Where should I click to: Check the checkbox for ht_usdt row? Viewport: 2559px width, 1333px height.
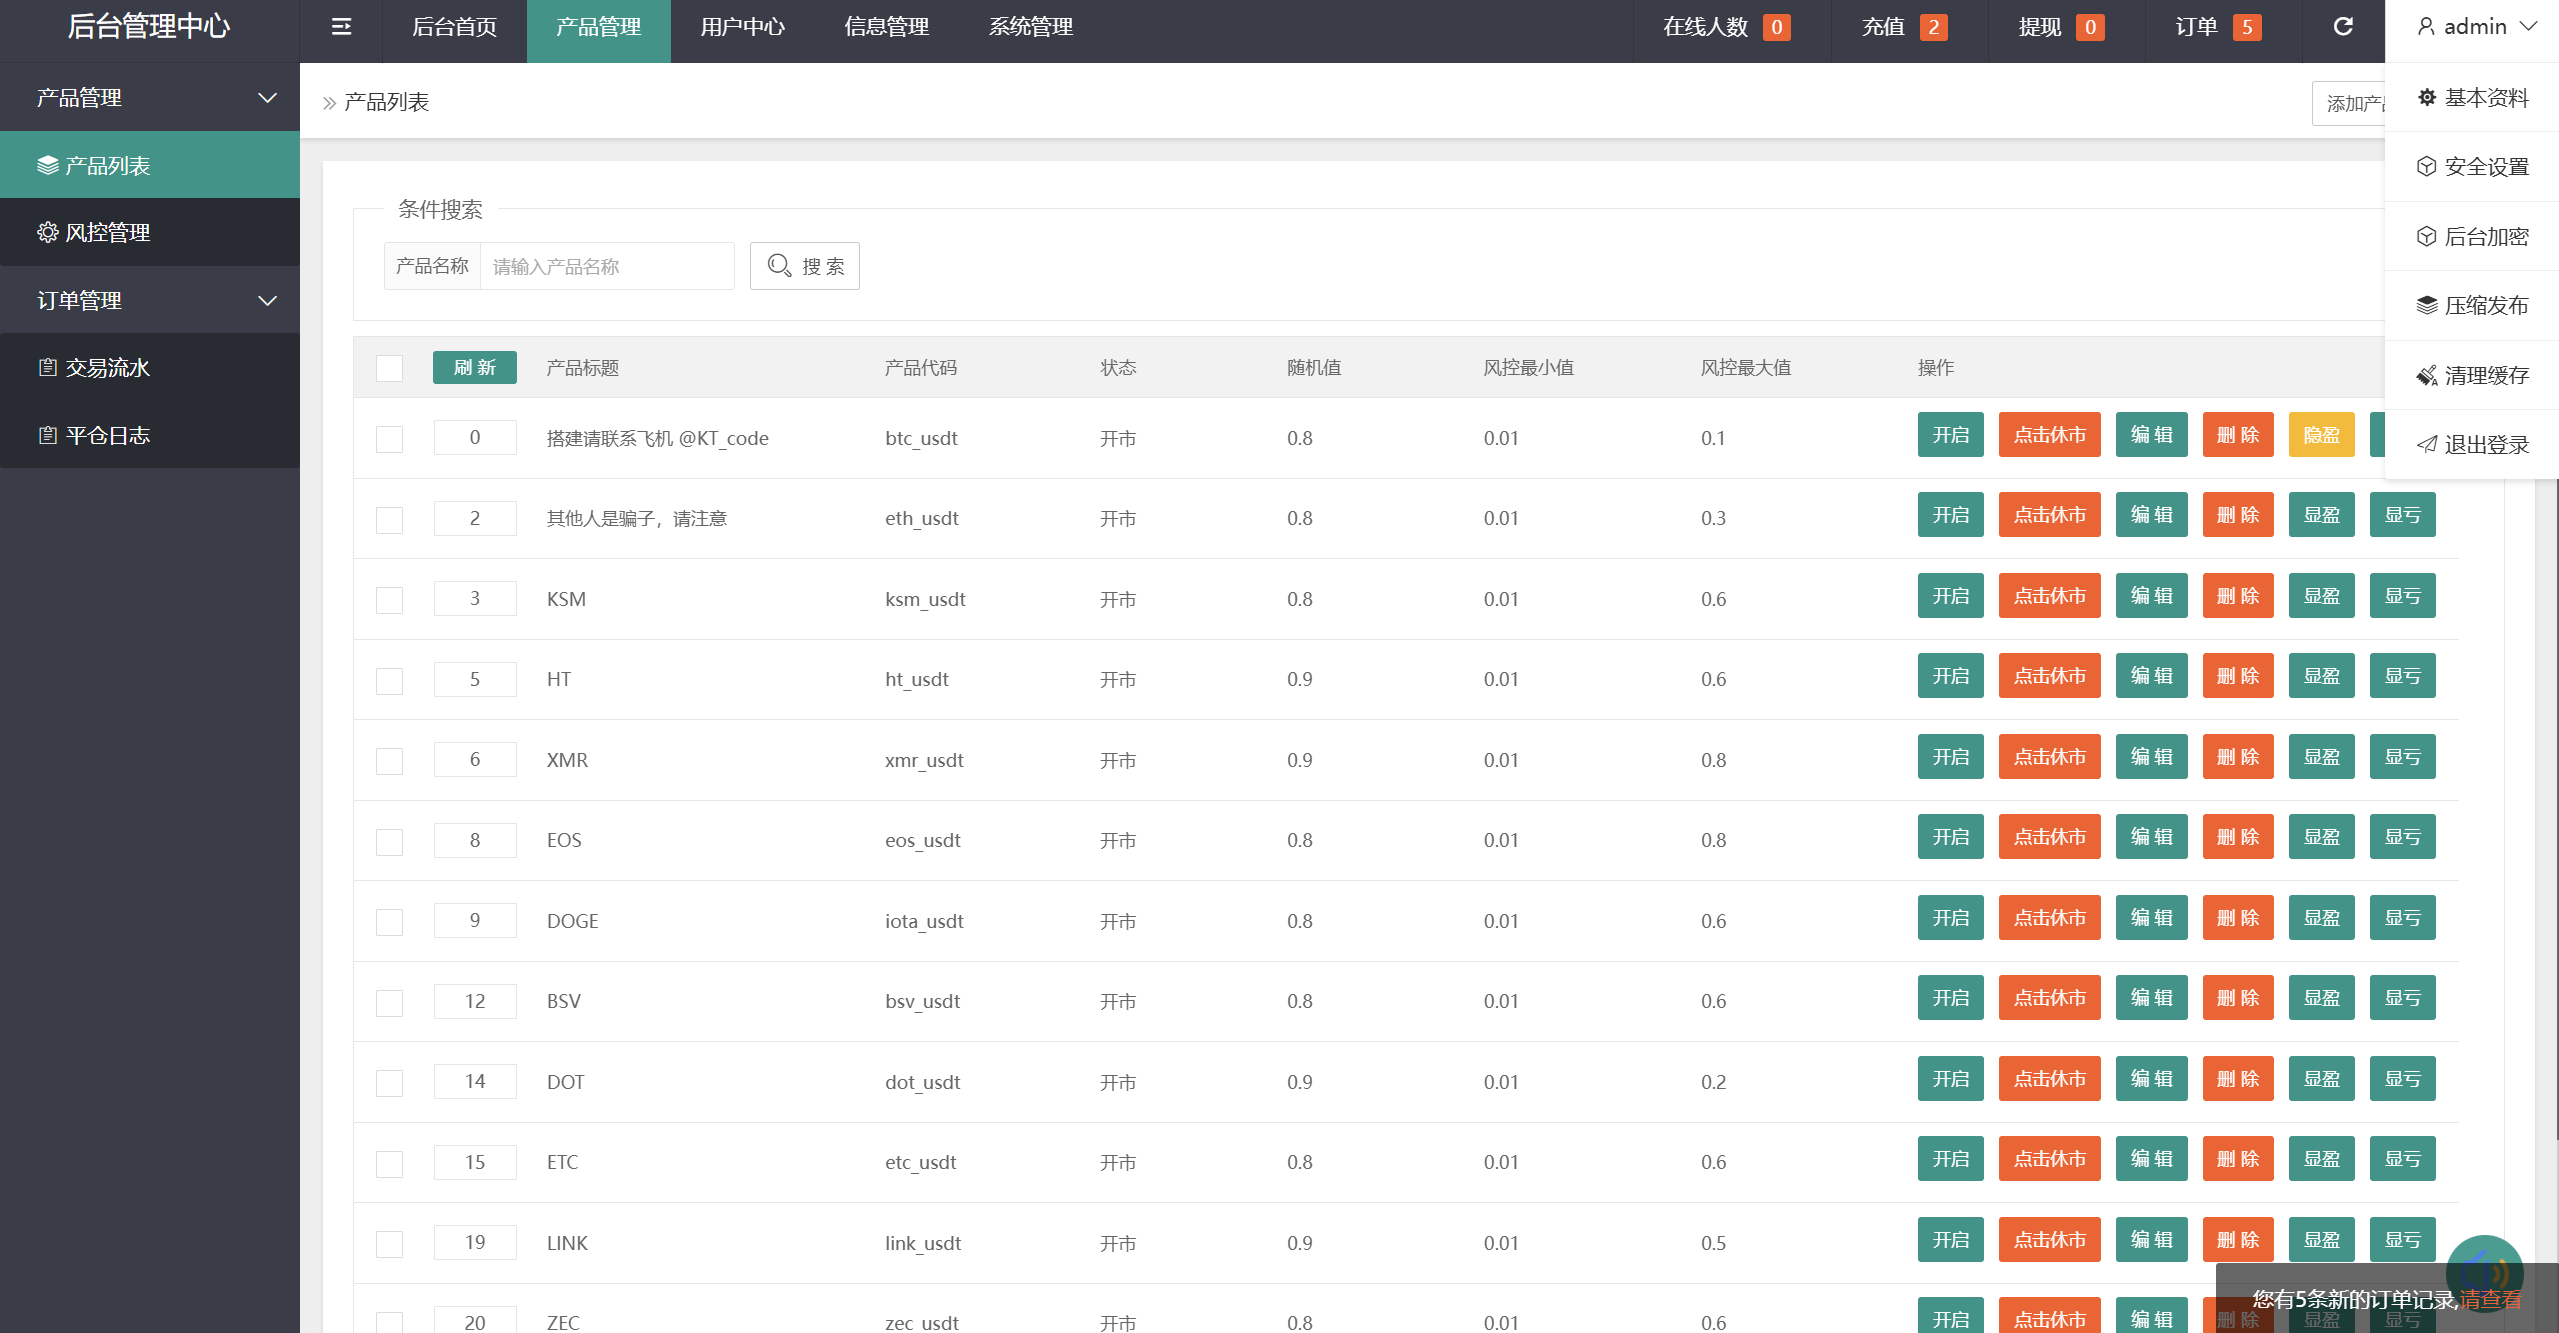(389, 681)
